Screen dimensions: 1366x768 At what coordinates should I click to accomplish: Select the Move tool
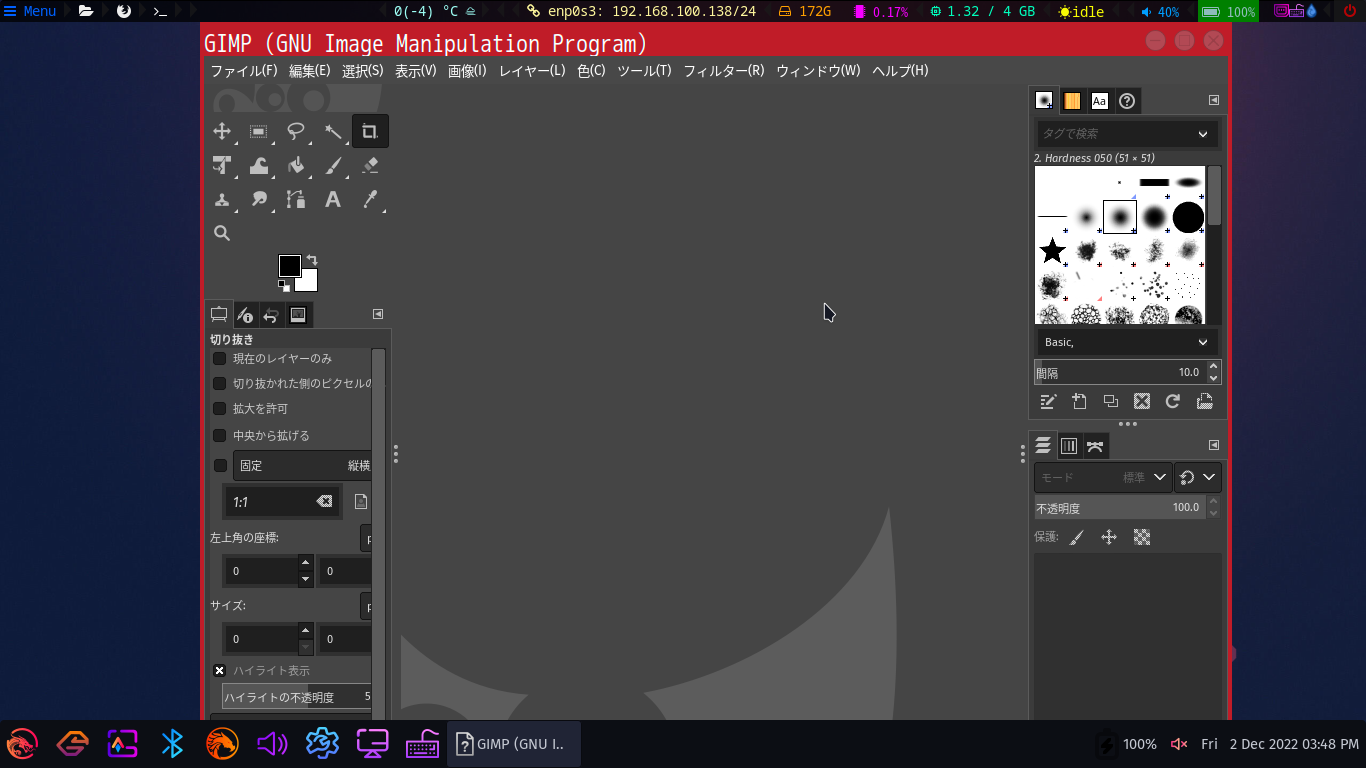pyautogui.click(x=222, y=131)
